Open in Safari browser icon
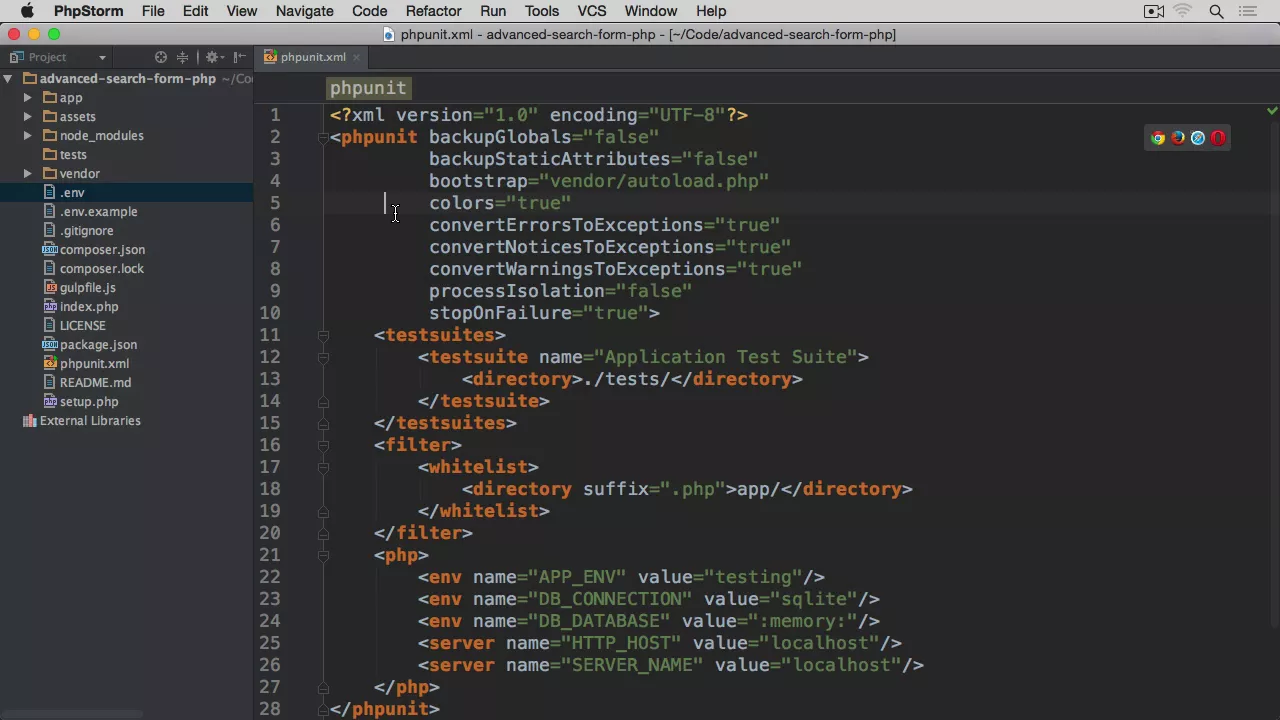The height and width of the screenshot is (720, 1280). pos(1198,138)
